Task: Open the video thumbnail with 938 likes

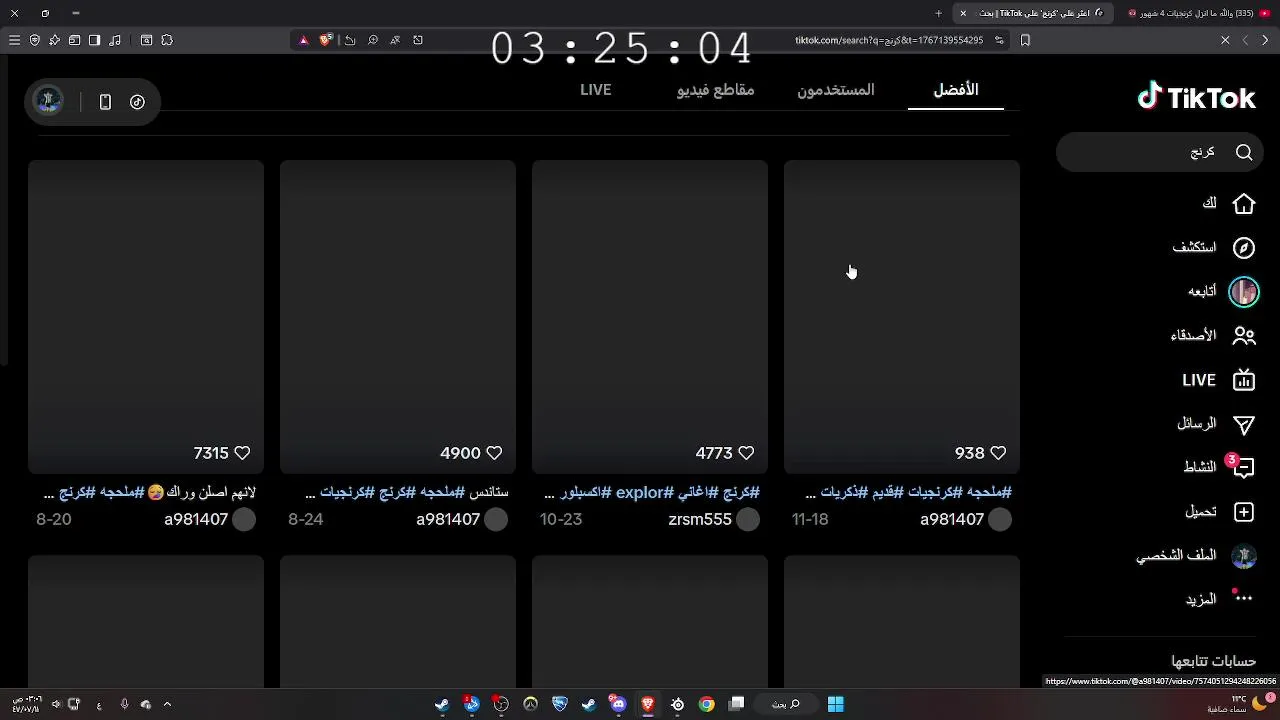Action: 902,316
